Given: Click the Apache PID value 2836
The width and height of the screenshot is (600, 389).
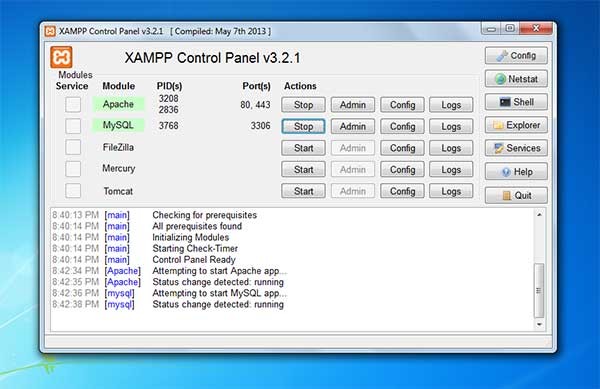Looking at the screenshot, I should [168, 110].
